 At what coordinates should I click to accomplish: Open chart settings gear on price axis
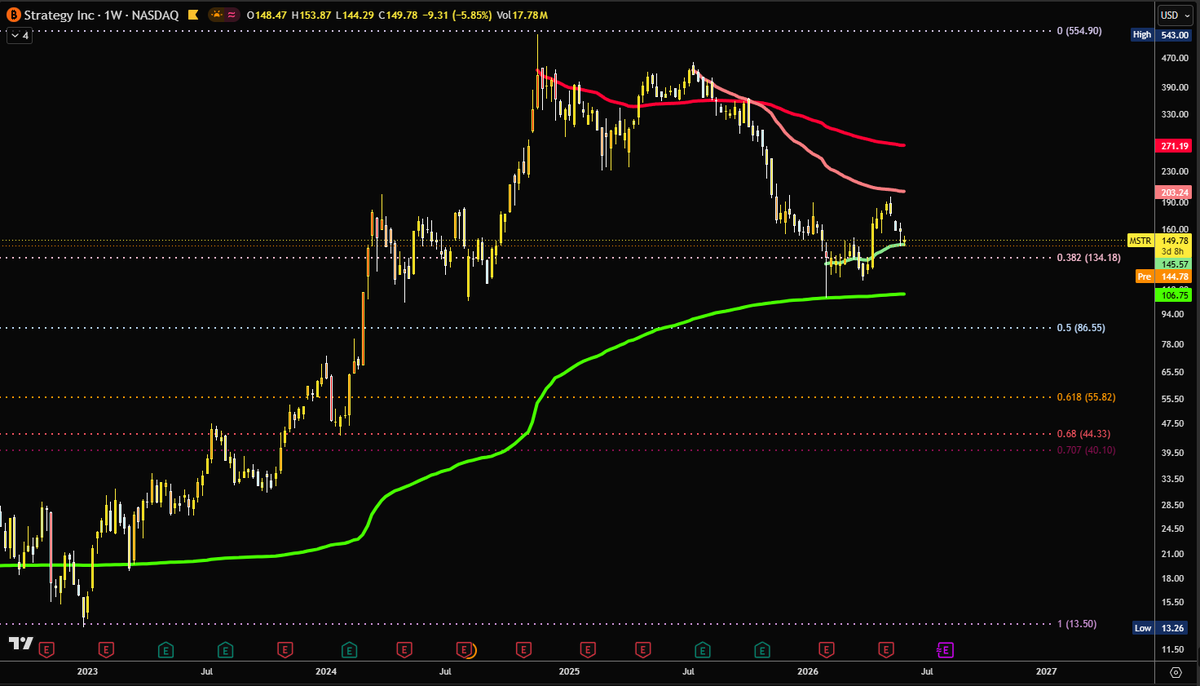coord(1176,673)
